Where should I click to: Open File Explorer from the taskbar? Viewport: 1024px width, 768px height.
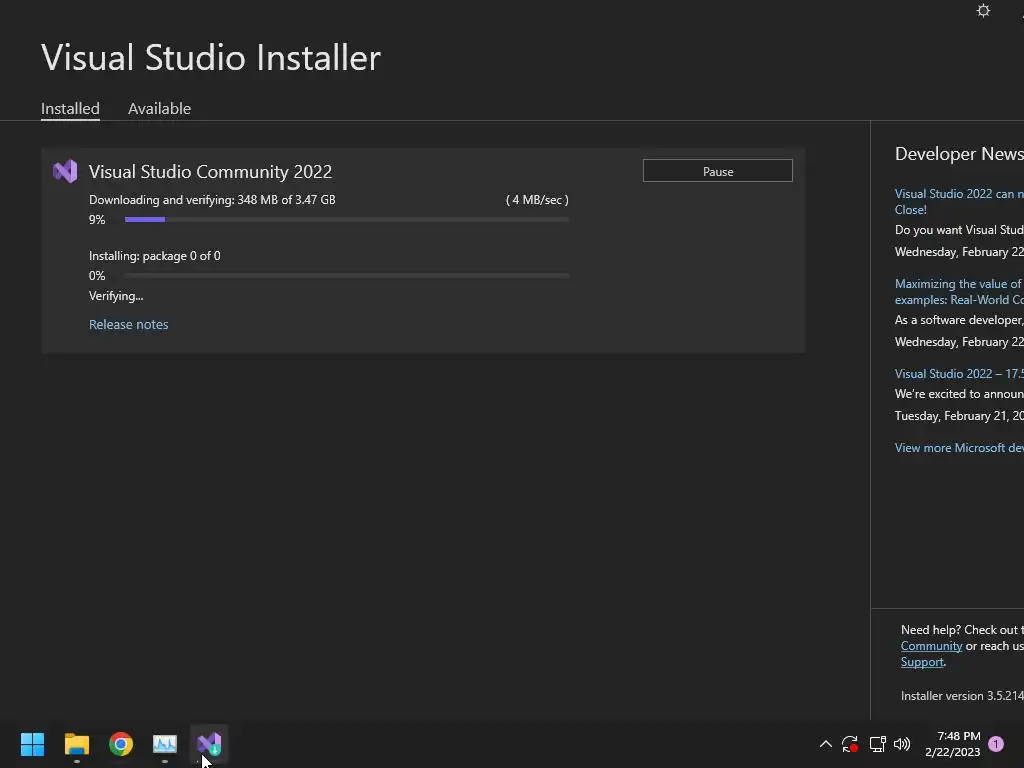pyautogui.click(x=76, y=744)
